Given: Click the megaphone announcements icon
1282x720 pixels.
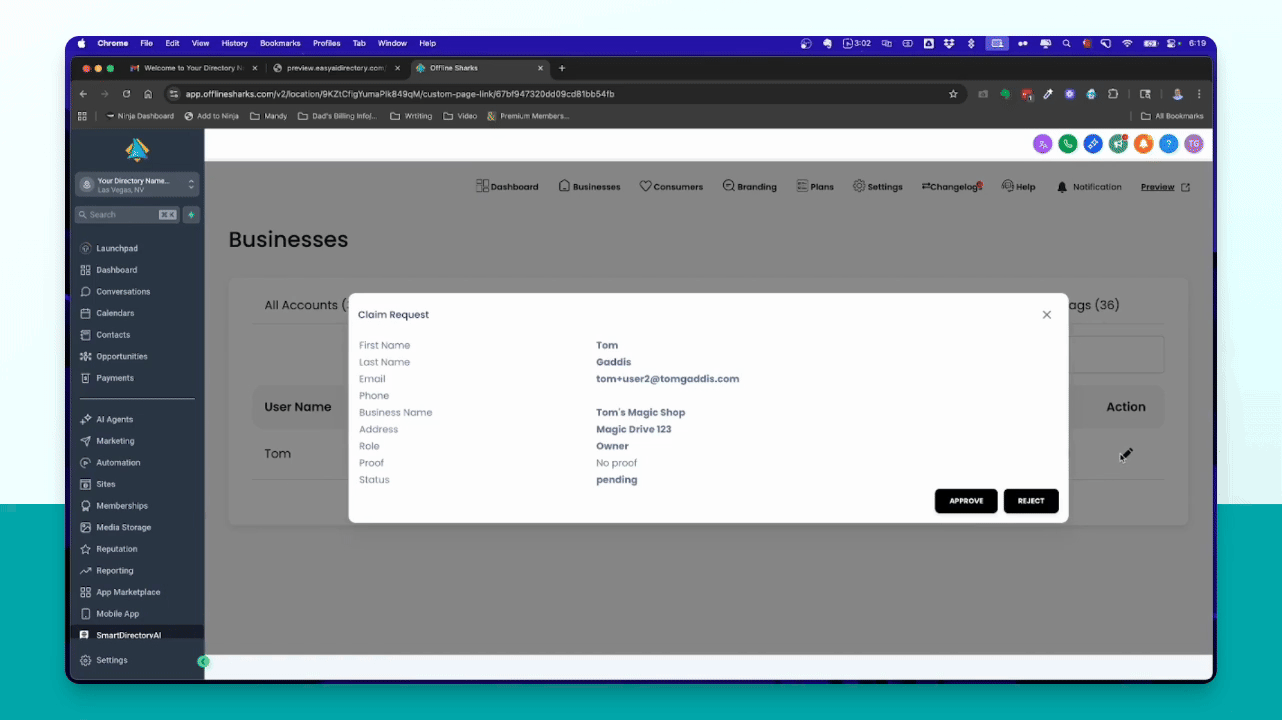Looking at the screenshot, I should pos(1118,144).
